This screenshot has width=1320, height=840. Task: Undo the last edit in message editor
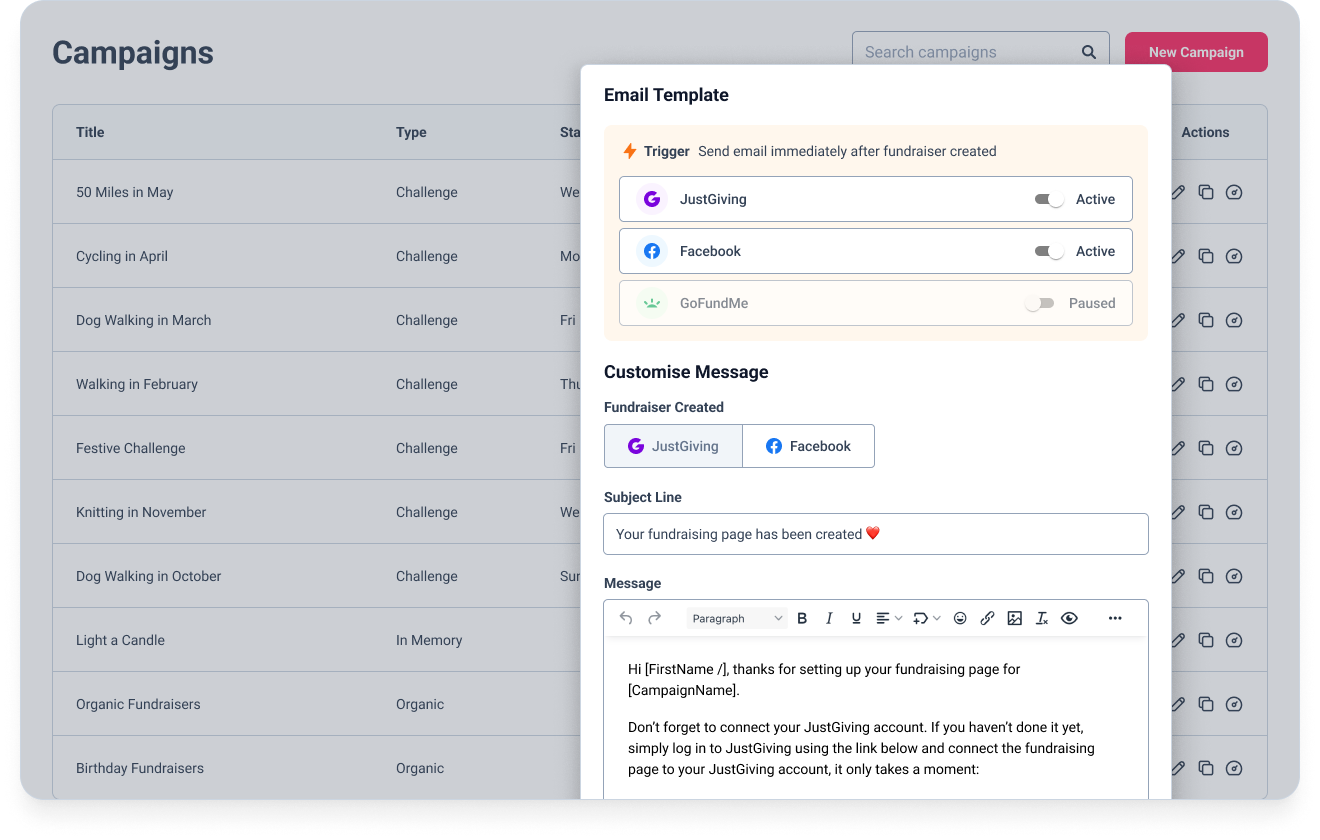click(626, 618)
